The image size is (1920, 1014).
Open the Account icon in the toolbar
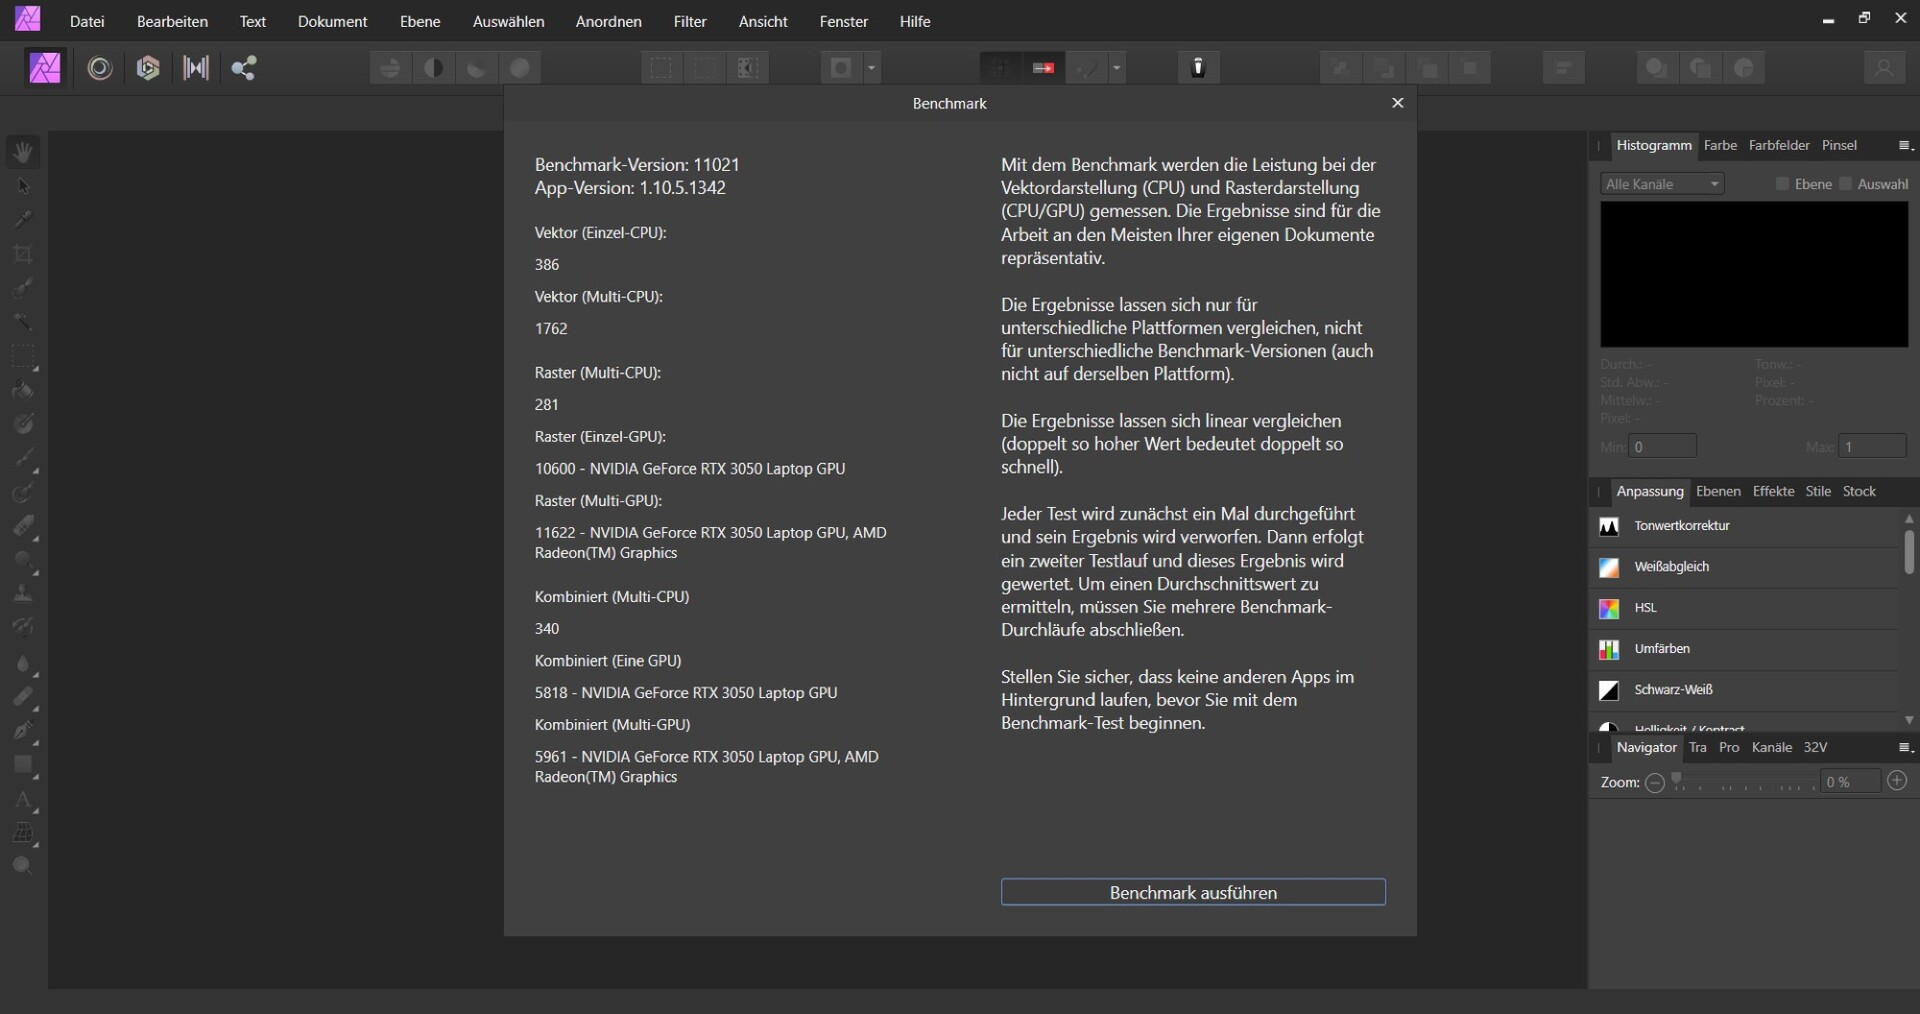pyautogui.click(x=1884, y=68)
